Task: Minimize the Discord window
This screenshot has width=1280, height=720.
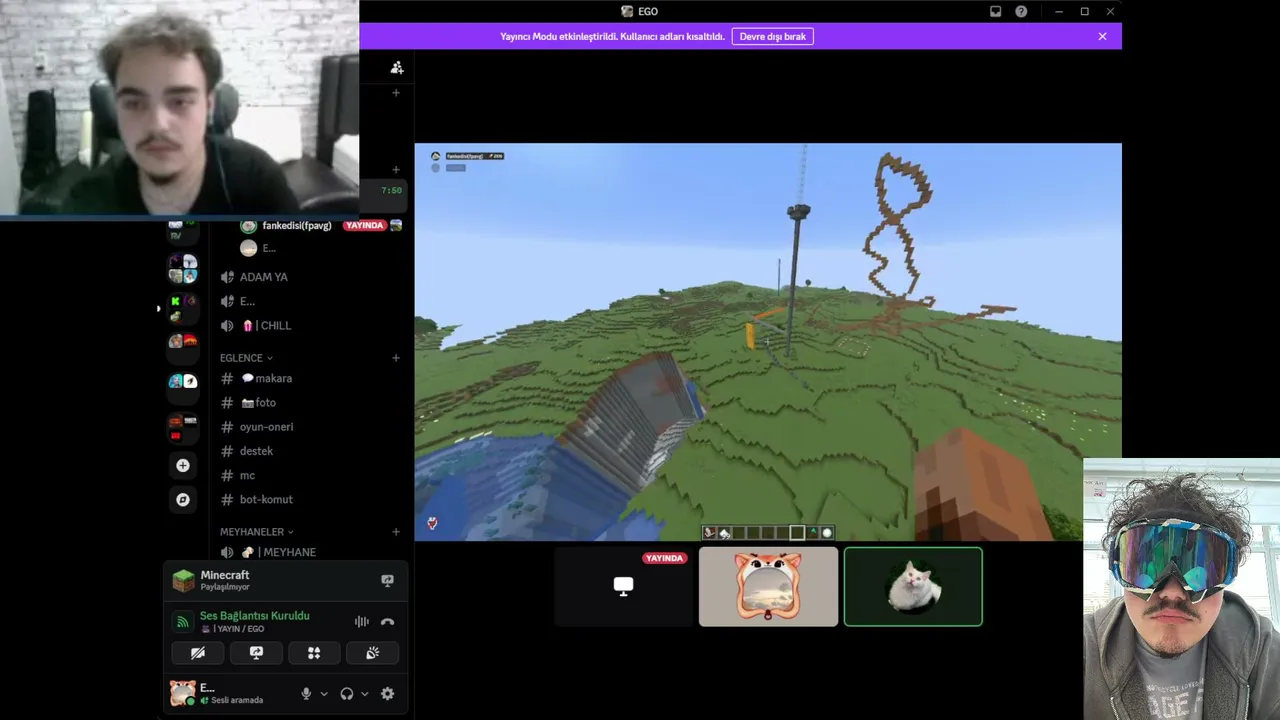Action: (1058, 11)
